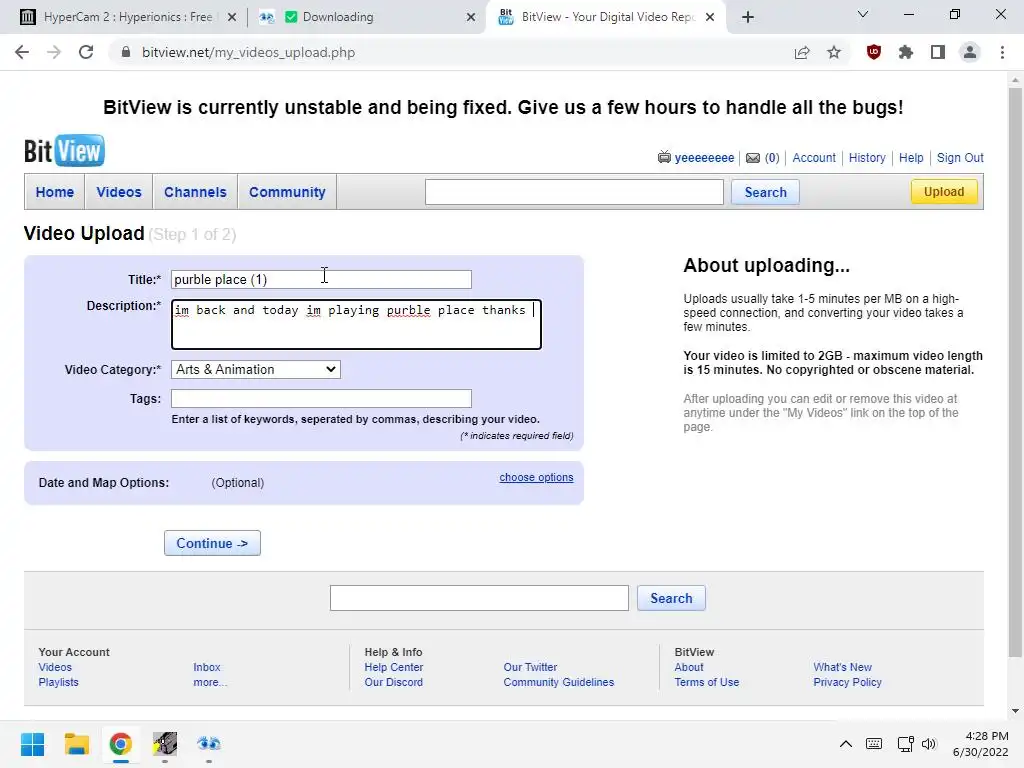Click the network tray icon
The width and height of the screenshot is (1024, 768).
(x=905, y=744)
